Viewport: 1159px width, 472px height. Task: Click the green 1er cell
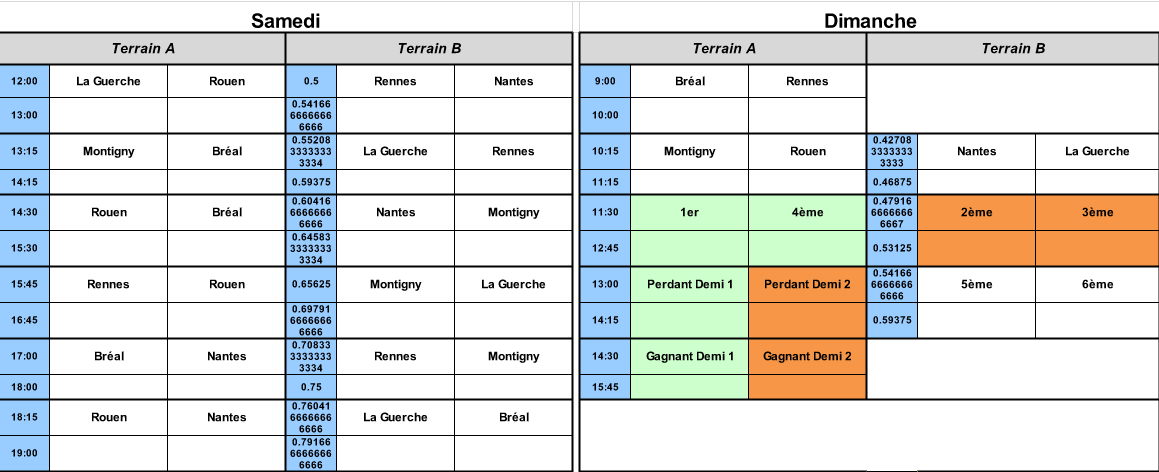pos(689,213)
